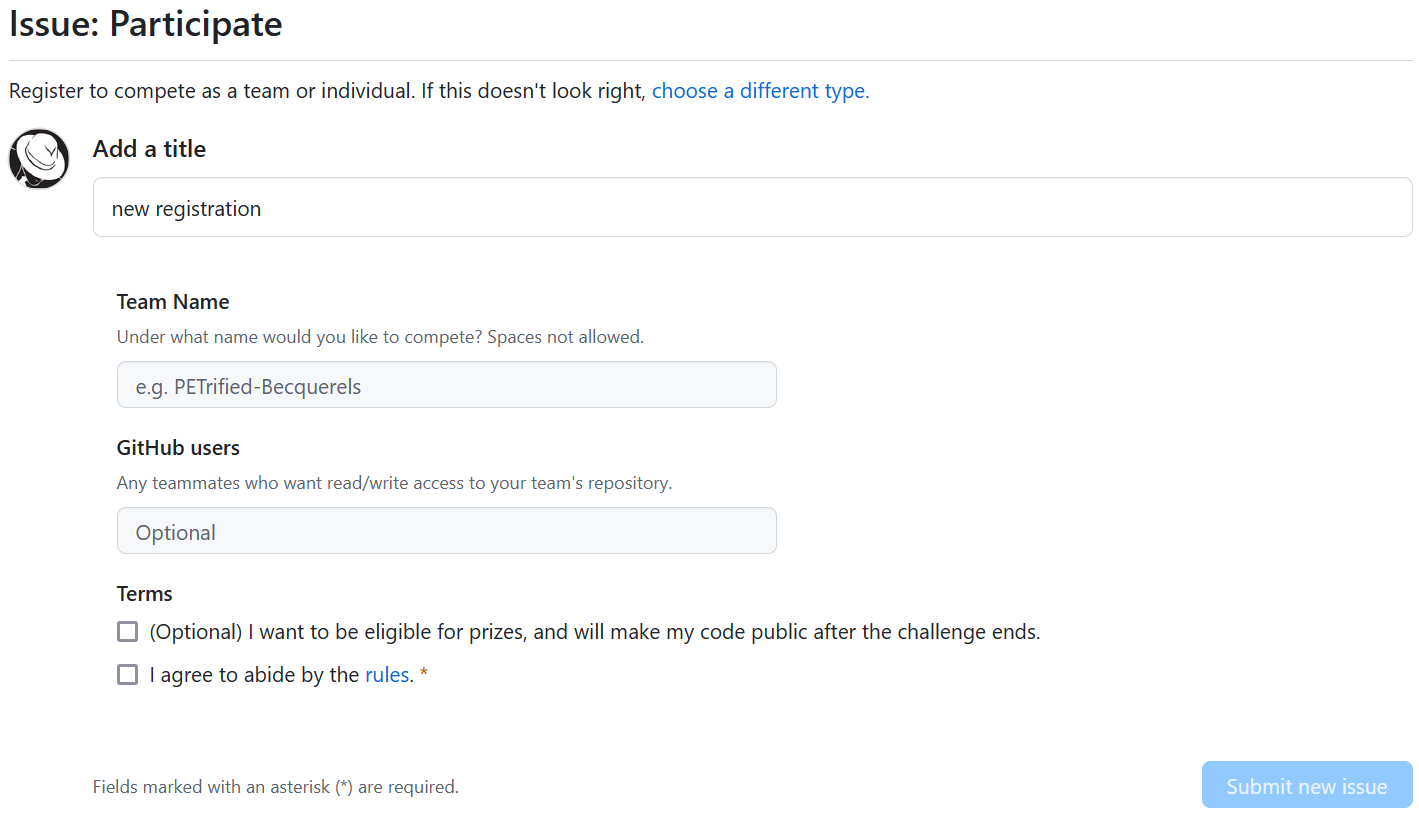This screenshot has width=1419, height=815.
Task: Click the required fields asterisk note
Action: coord(276,787)
